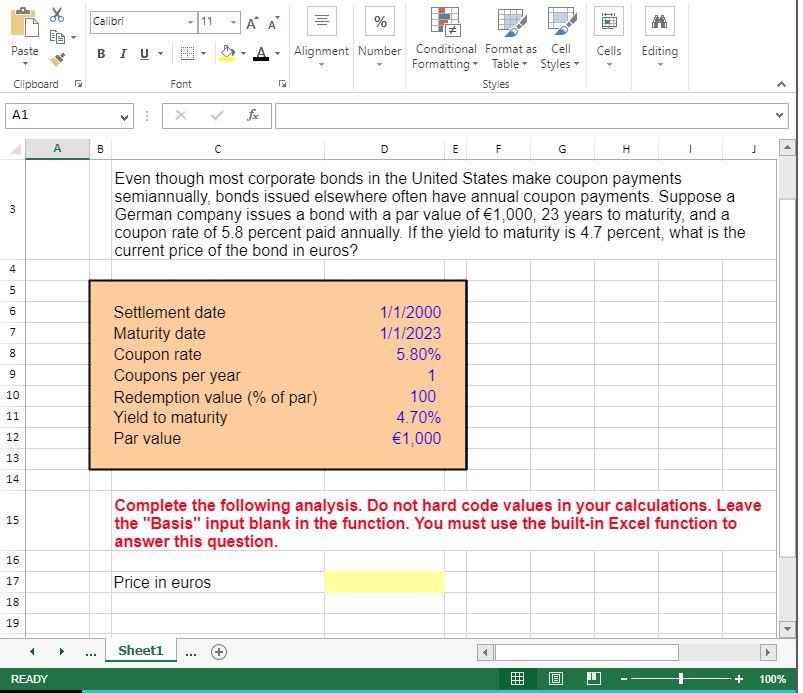Viewport: 803px width, 693px height.
Task: Open the Conditional Formatting icon
Action: click(x=446, y=22)
